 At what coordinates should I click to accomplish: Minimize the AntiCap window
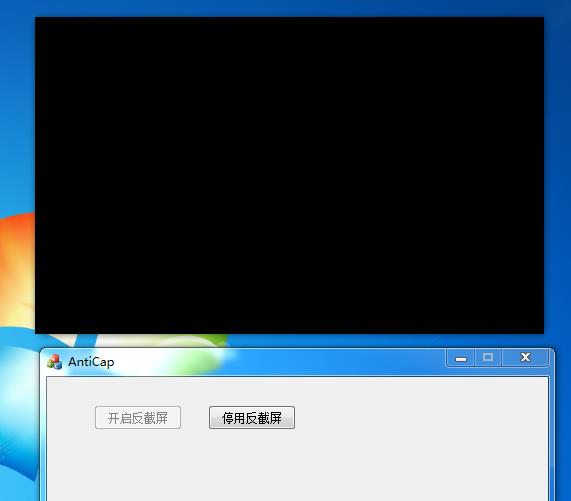(x=461, y=358)
